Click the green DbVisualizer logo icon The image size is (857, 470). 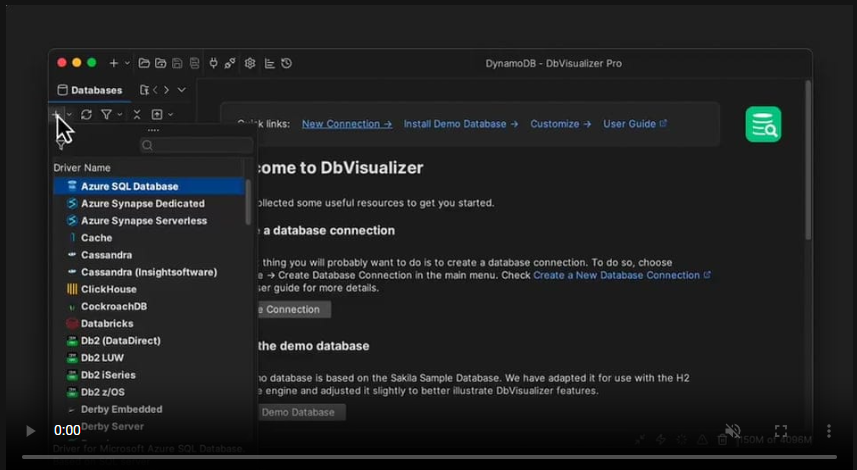[763, 124]
